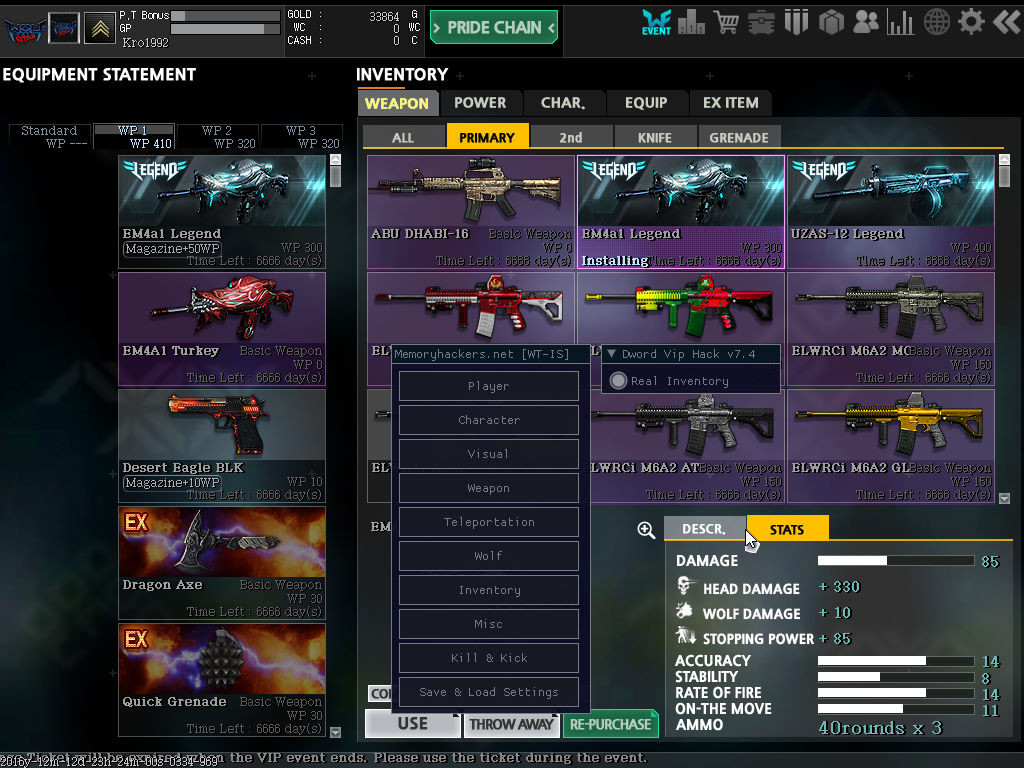The height and width of the screenshot is (768, 1024).
Task: Click the USE button
Action: tap(413, 724)
